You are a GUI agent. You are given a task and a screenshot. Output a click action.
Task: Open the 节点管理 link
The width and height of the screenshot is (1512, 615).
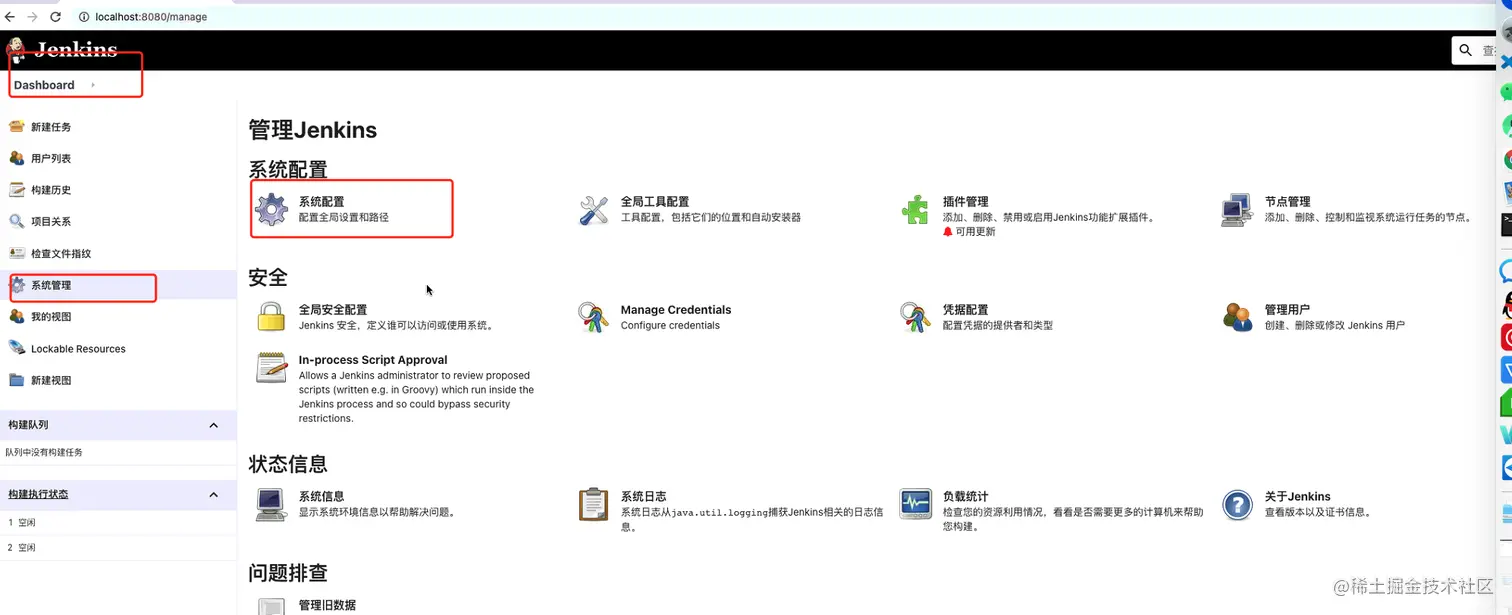tap(1287, 201)
